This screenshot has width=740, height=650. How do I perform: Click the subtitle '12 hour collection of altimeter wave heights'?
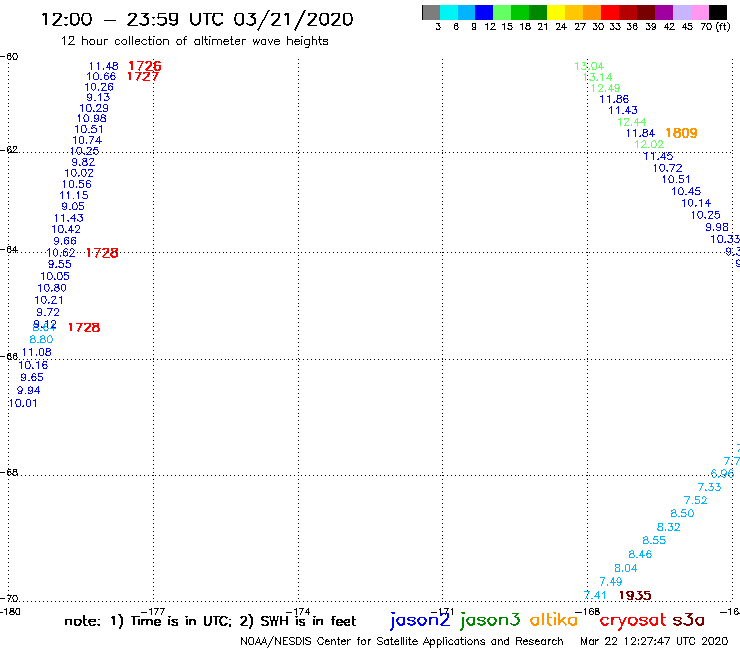point(194,41)
